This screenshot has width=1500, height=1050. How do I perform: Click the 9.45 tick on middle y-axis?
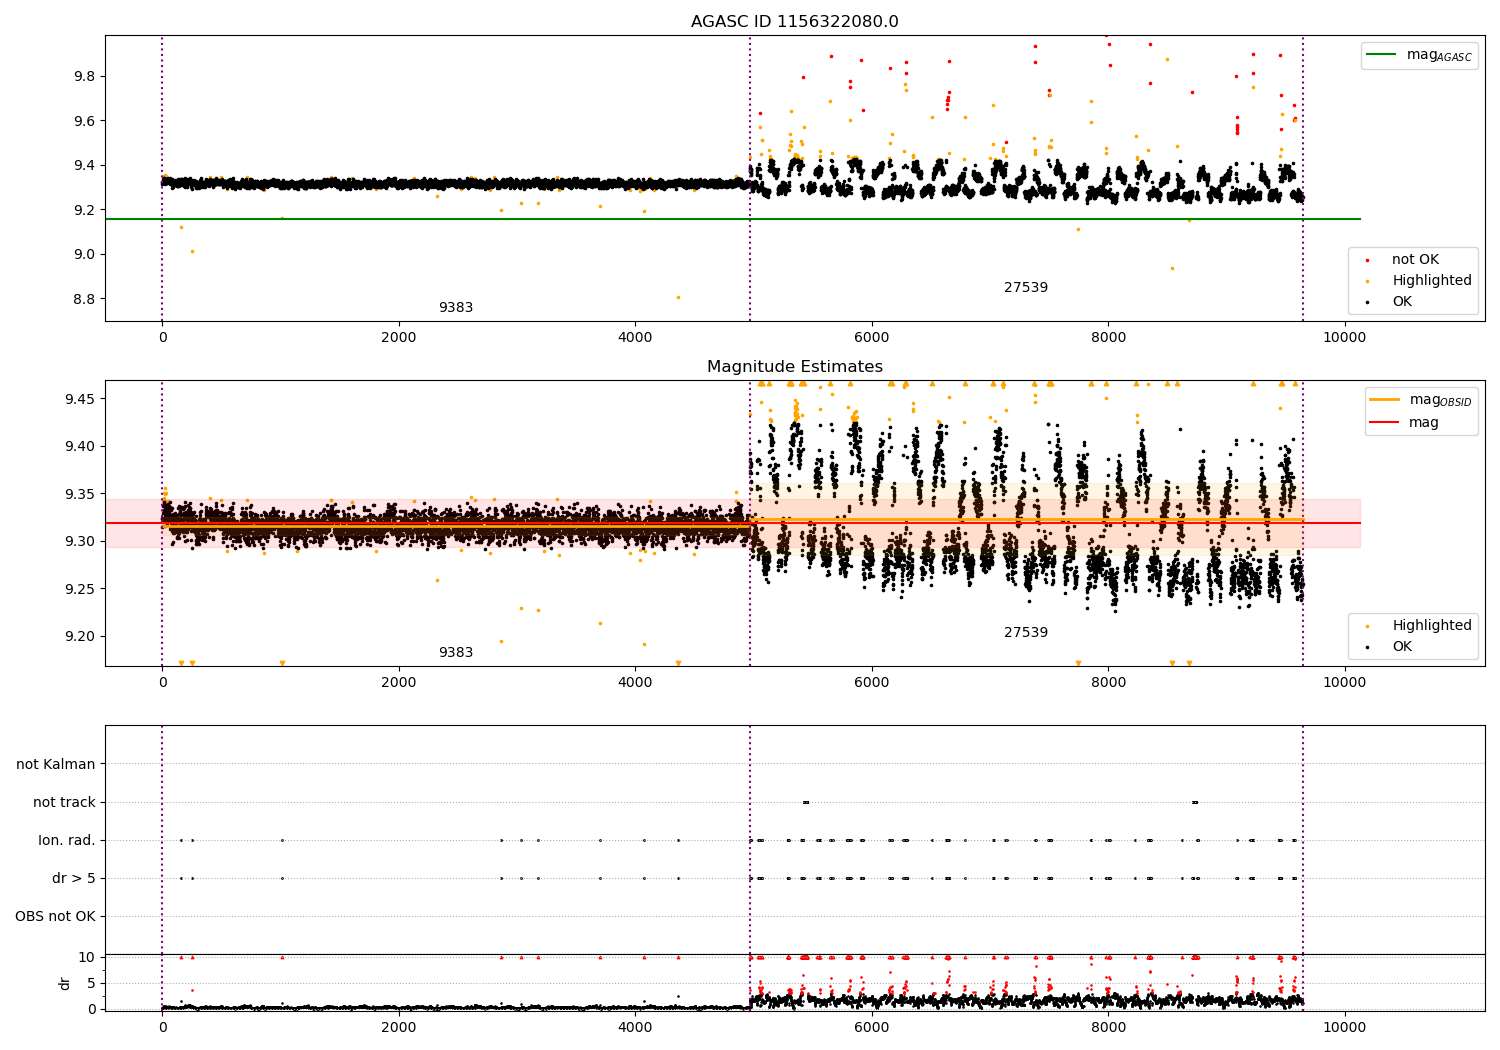[x=81, y=400]
